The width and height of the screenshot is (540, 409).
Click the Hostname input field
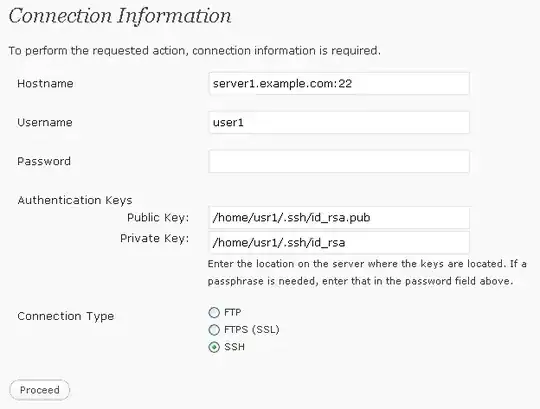pyautogui.click(x=339, y=84)
